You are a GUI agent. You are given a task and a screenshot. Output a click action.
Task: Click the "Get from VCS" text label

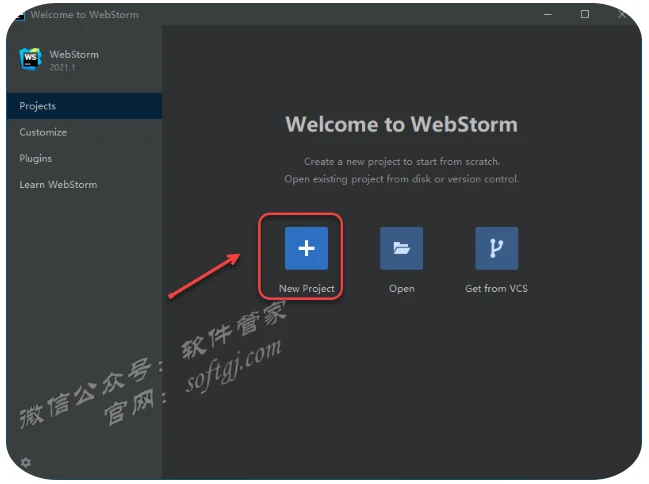[496, 289]
